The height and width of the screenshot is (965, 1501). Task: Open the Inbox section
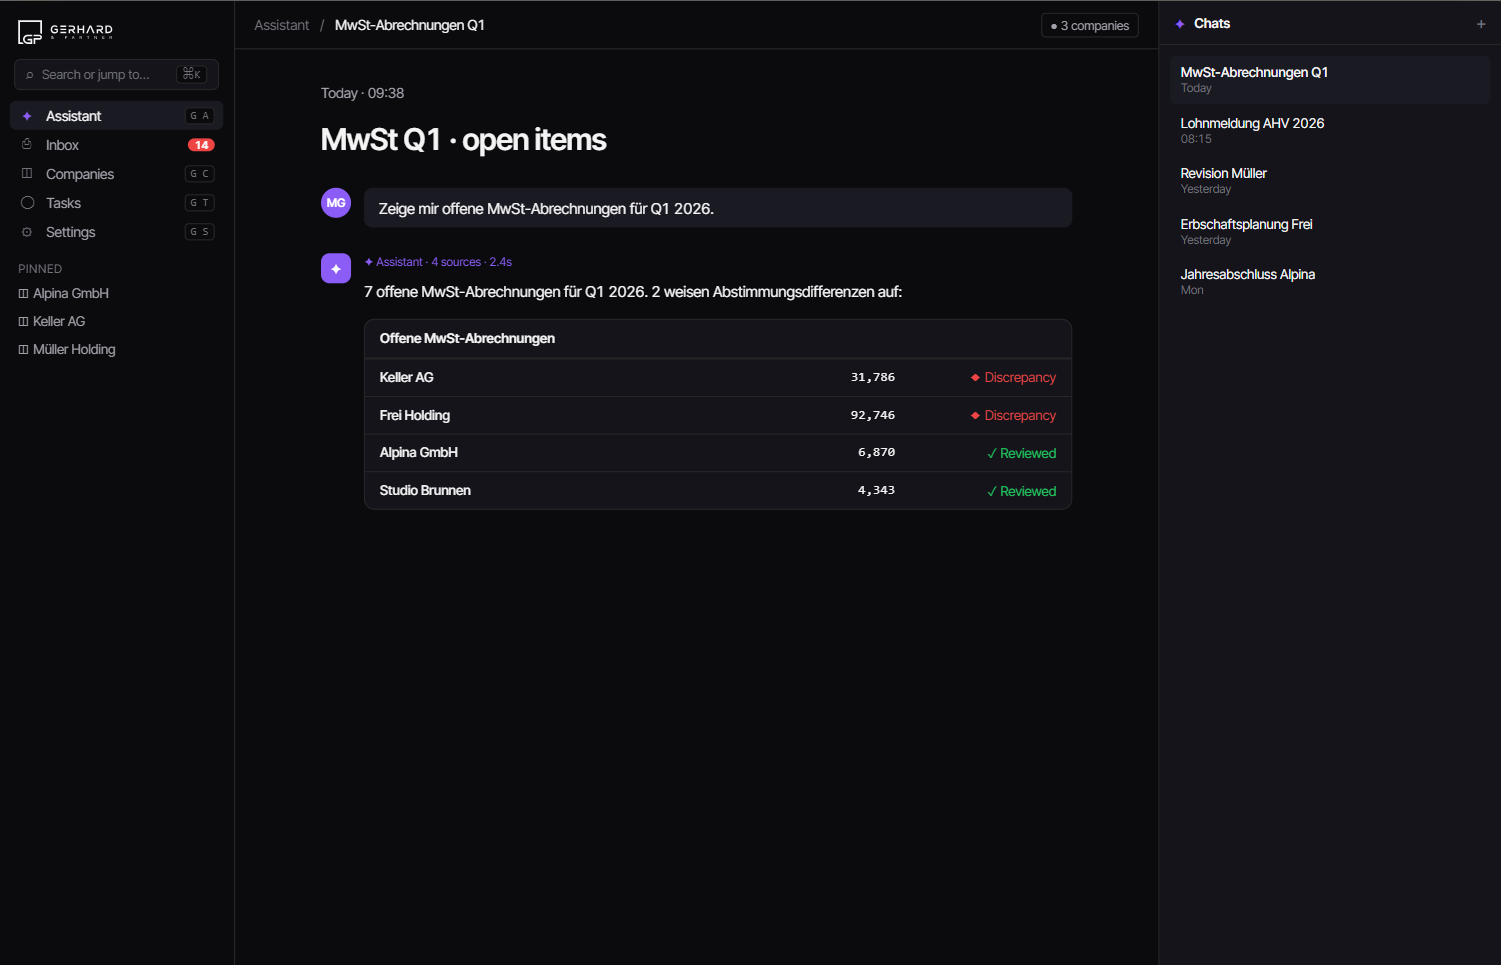pyautogui.click(x=116, y=145)
